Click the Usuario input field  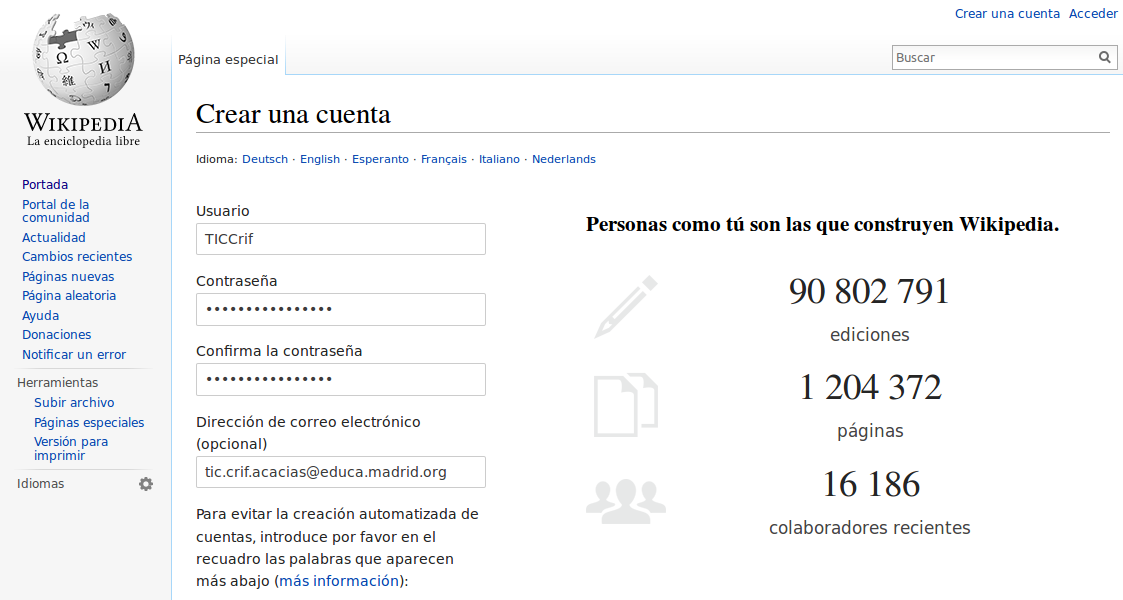pyautogui.click(x=341, y=239)
